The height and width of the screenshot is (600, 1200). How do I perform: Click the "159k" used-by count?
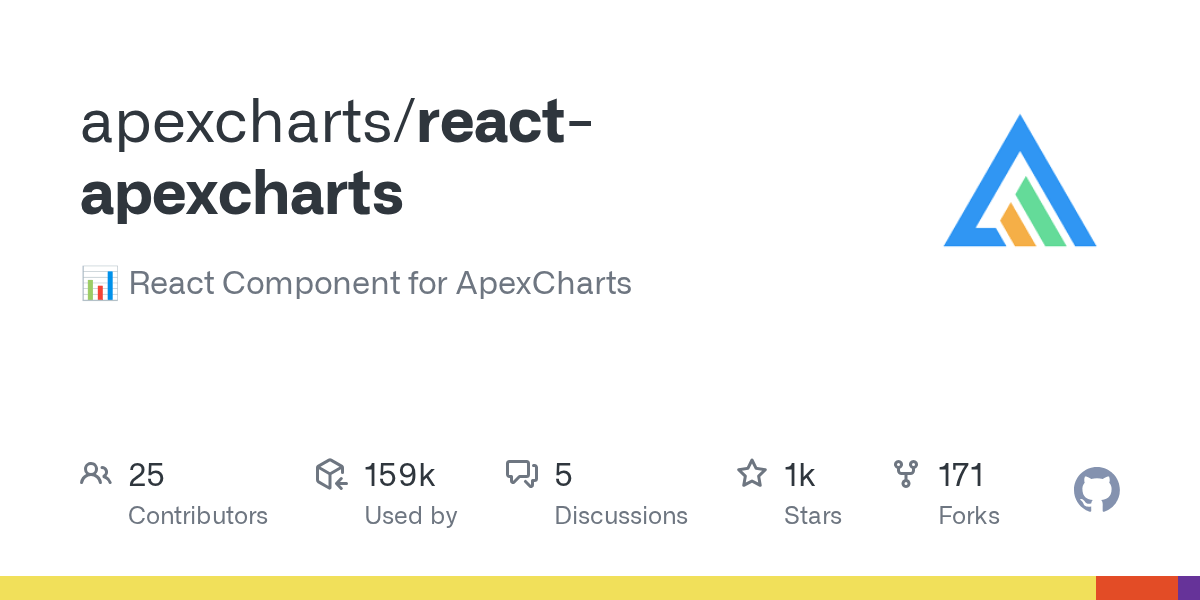pyautogui.click(x=399, y=475)
